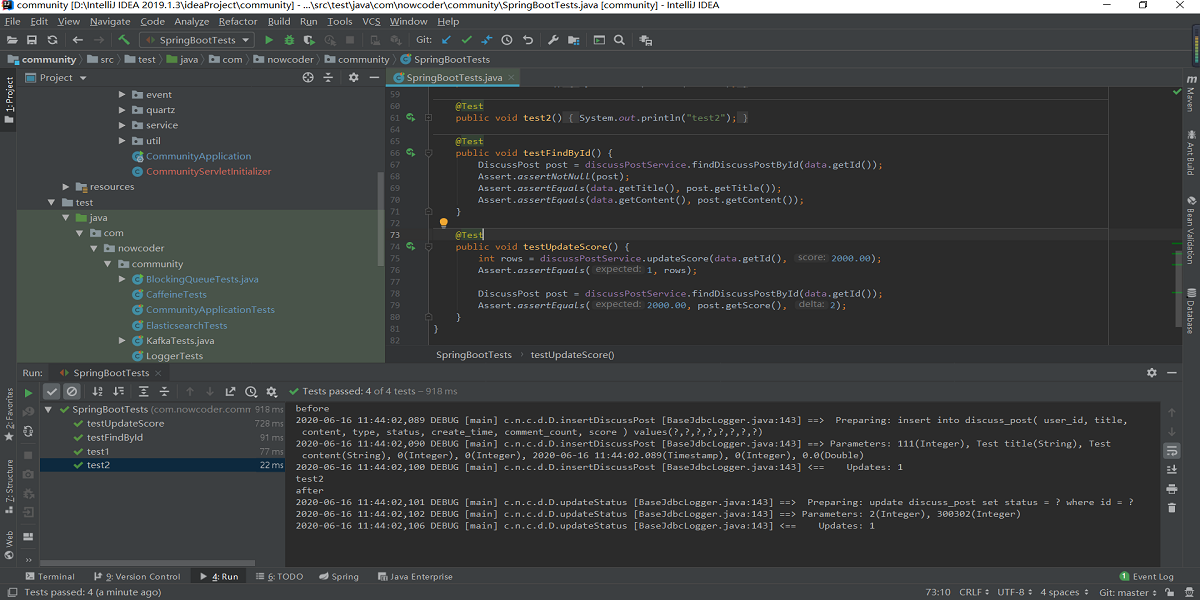Expand the event folder in Project tree
The image size is (1200, 600).
pyautogui.click(x=122, y=95)
